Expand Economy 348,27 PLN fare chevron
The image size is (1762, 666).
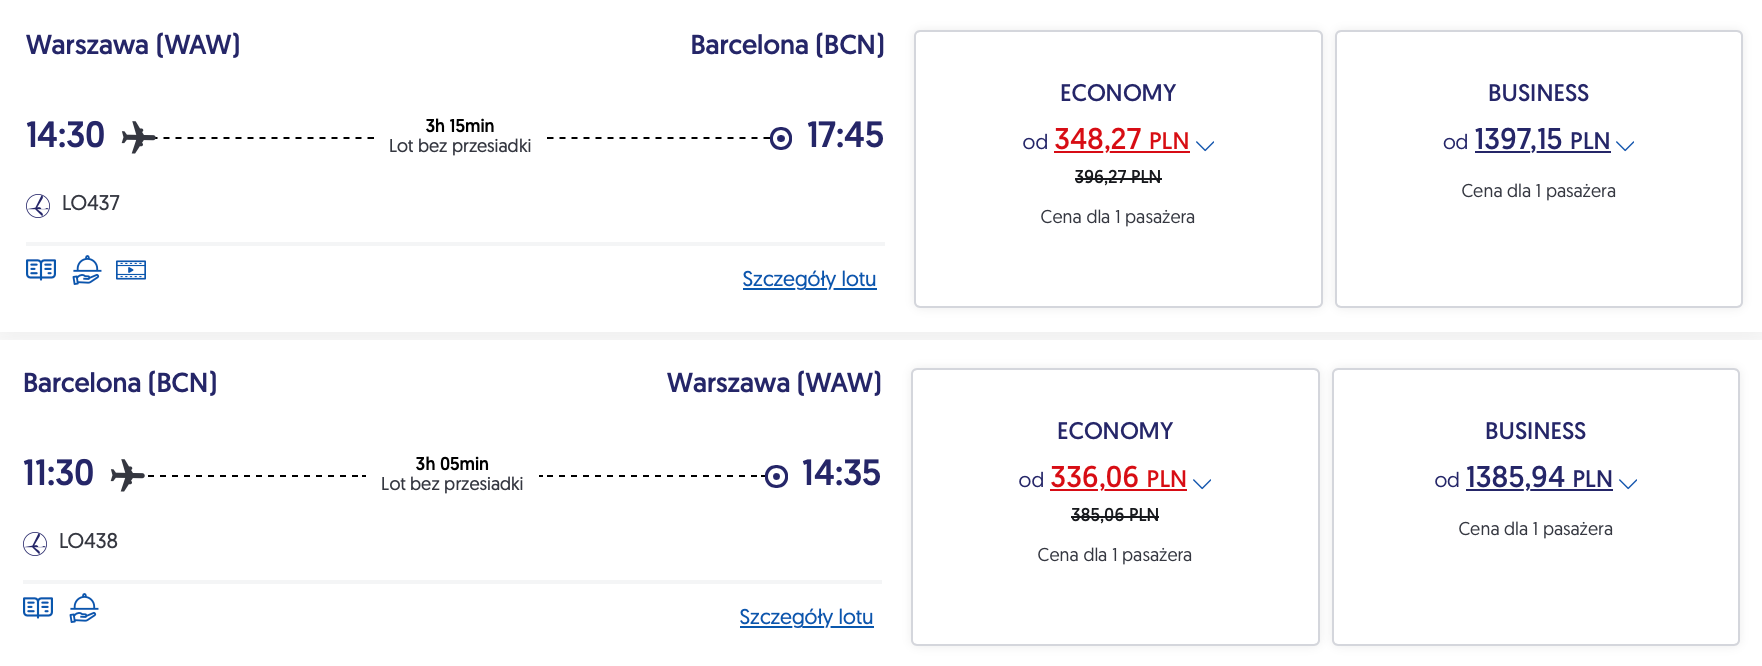point(1206,146)
